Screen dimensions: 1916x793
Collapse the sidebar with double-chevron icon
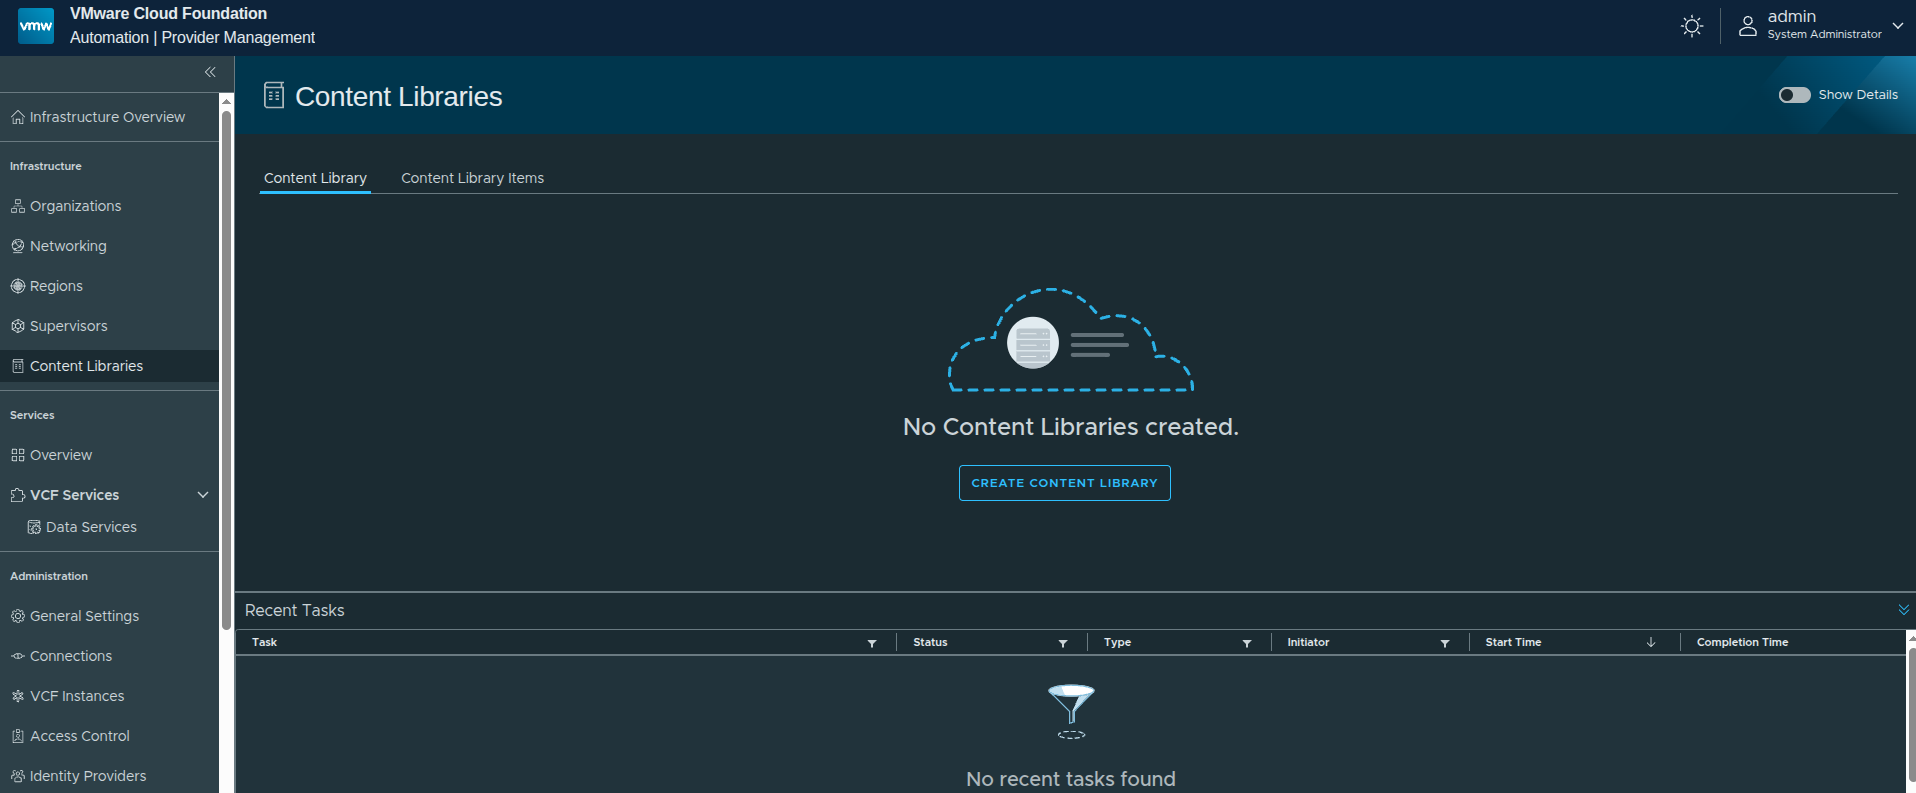coord(210,72)
